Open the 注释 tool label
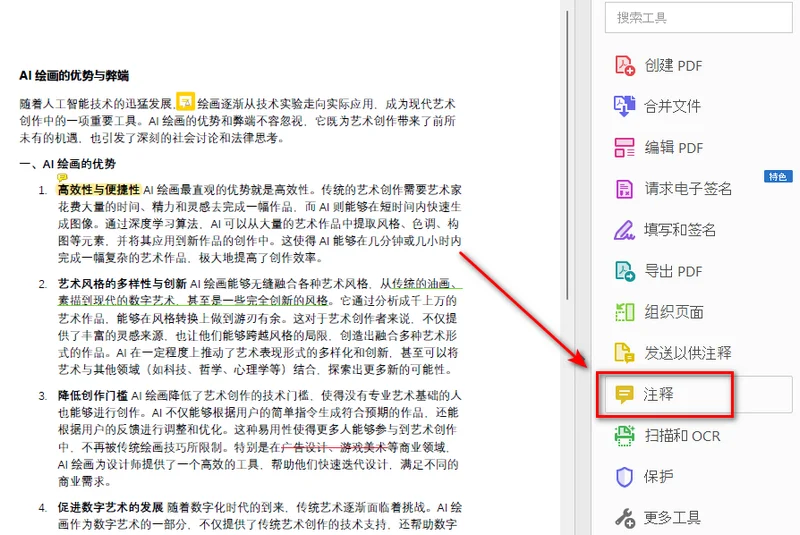Screen dimensions: 800x535 point(658,394)
